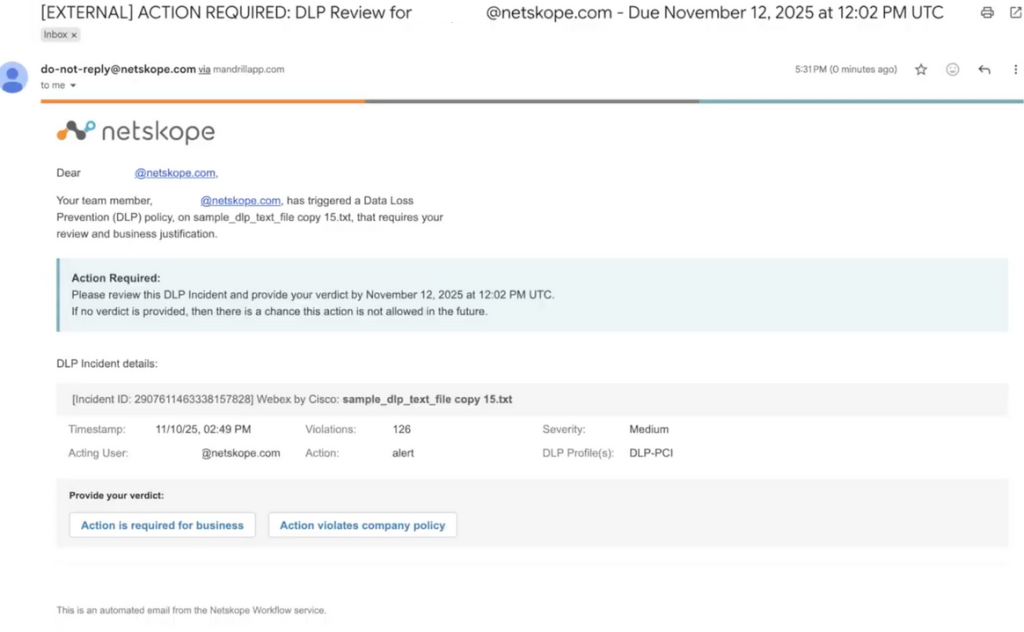Viewport: 1024px width, 632px height.
Task: Click the 'via' mandrillapp.com link
Action: tap(204, 69)
